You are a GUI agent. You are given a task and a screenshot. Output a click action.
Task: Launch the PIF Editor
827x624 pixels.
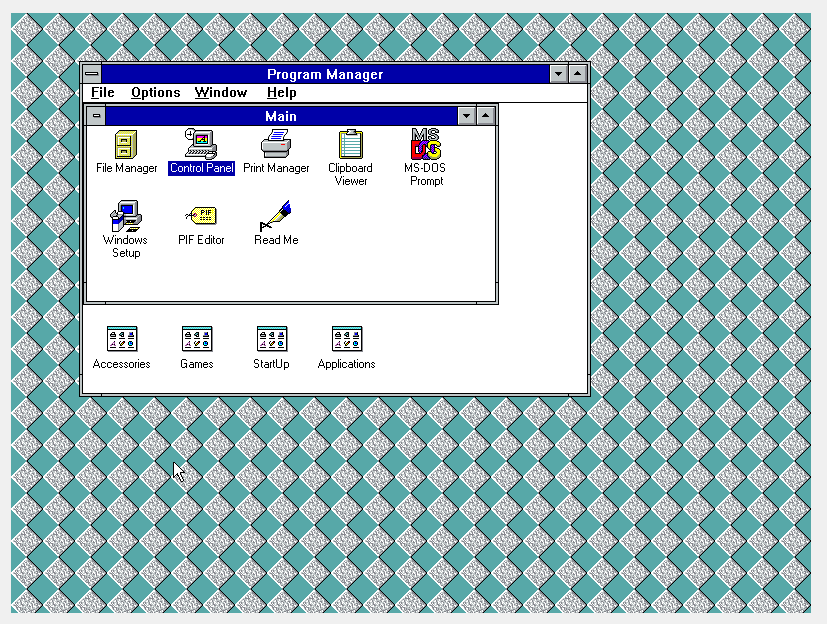200,217
